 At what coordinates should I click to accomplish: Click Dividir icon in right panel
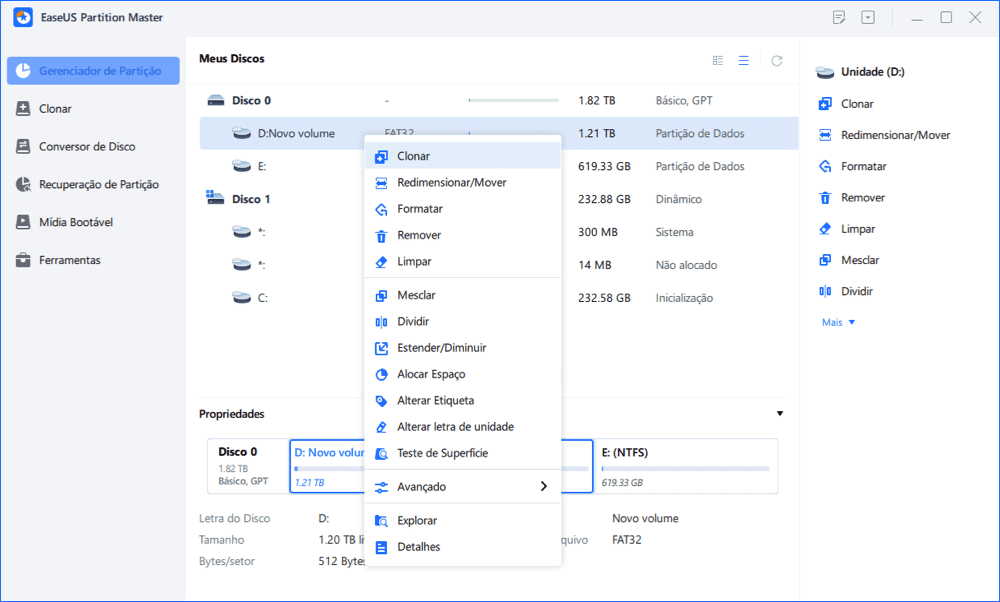[x=825, y=291]
